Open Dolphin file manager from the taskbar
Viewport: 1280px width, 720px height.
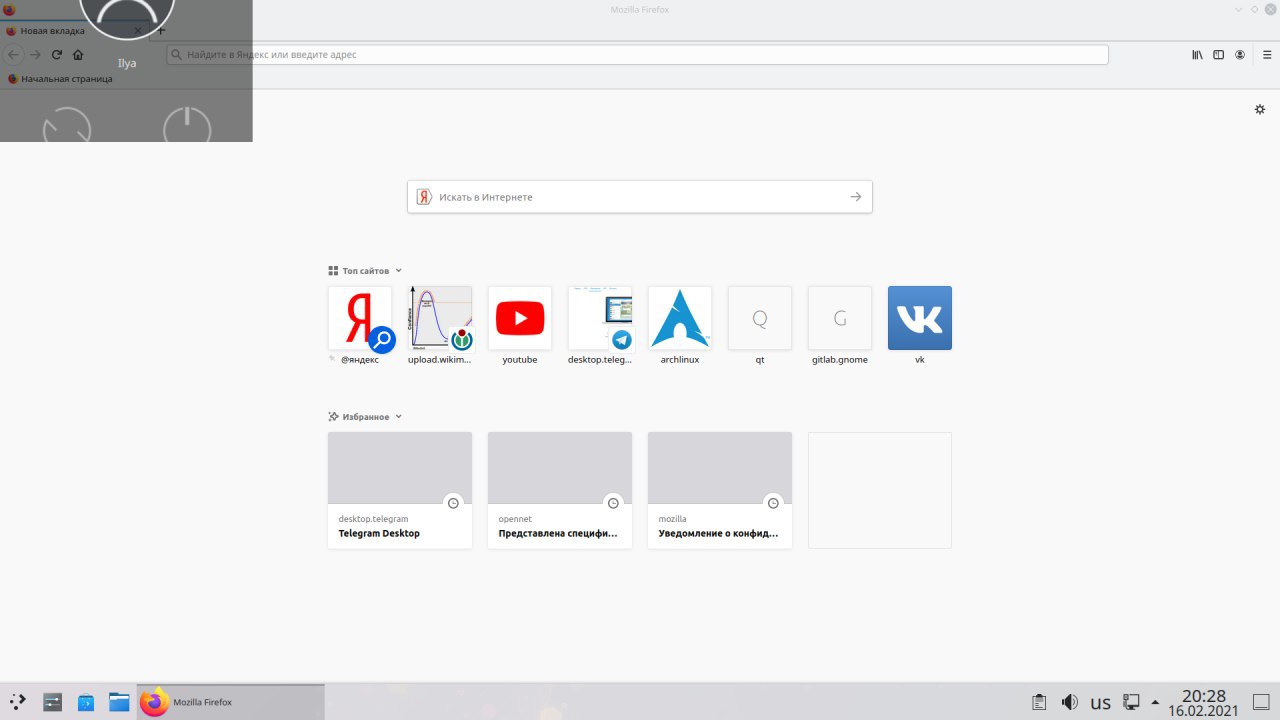click(119, 702)
